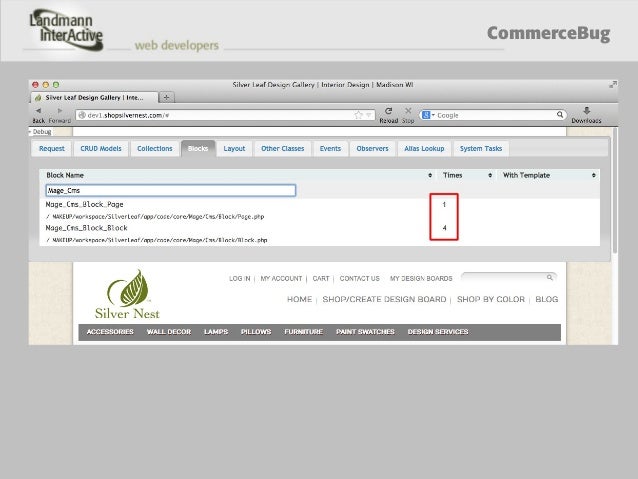Open the PAINT SWATCHES category menu
638x479 pixels.
coord(365,332)
